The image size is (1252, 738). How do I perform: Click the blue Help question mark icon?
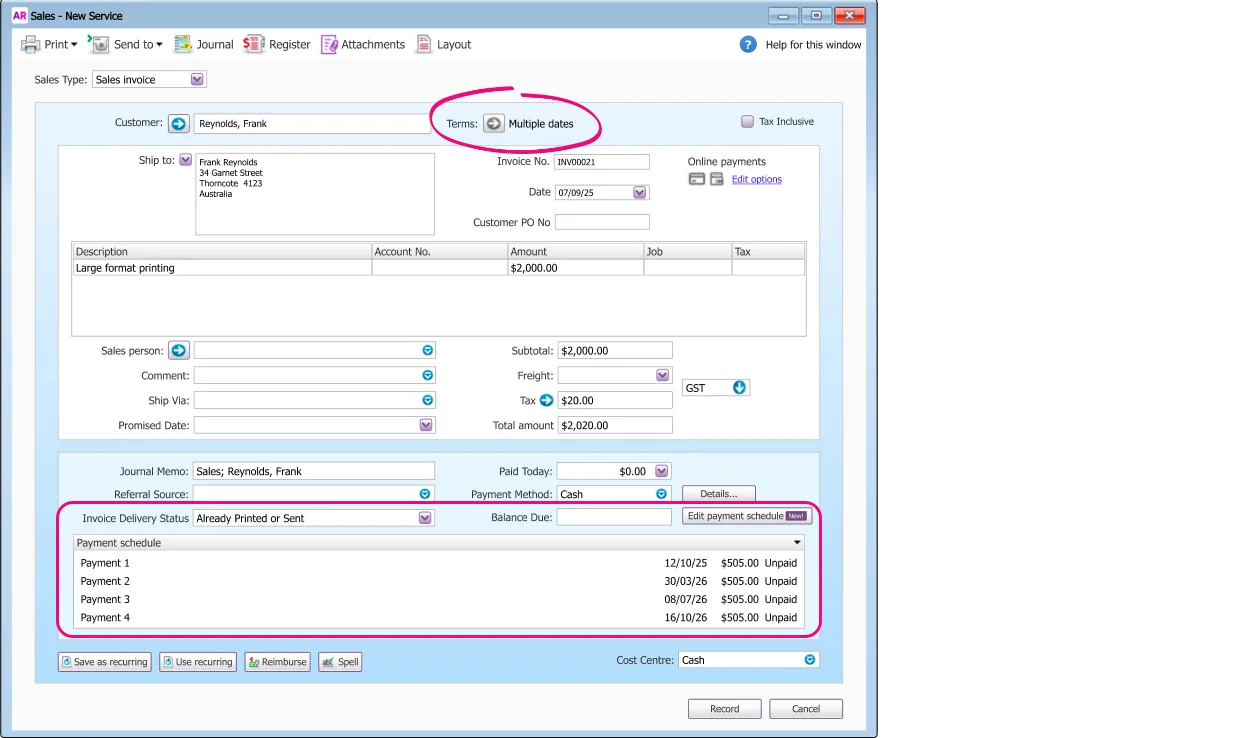tap(748, 44)
